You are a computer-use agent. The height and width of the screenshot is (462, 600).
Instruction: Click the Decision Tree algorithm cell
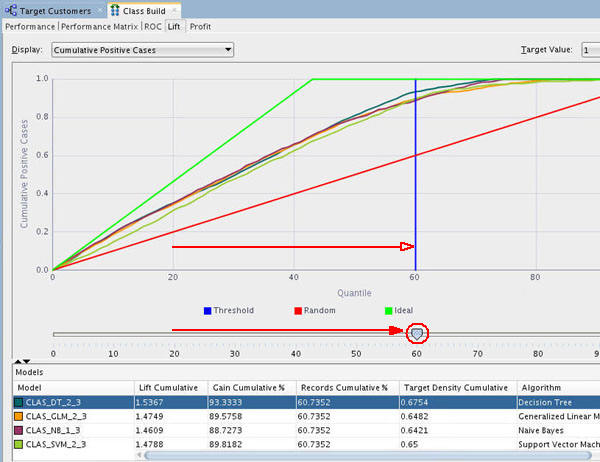point(558,402)
